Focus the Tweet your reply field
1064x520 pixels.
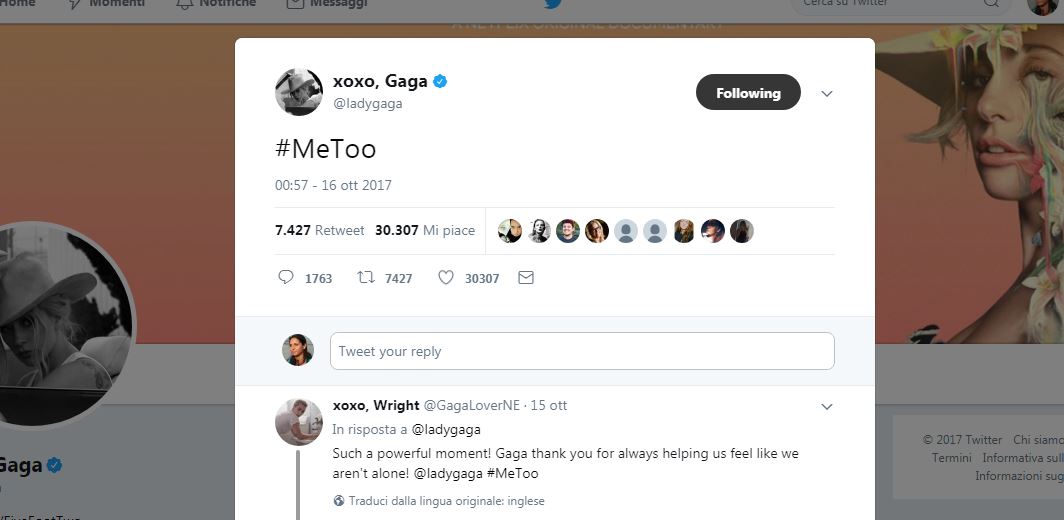click(x=582, y=351)
